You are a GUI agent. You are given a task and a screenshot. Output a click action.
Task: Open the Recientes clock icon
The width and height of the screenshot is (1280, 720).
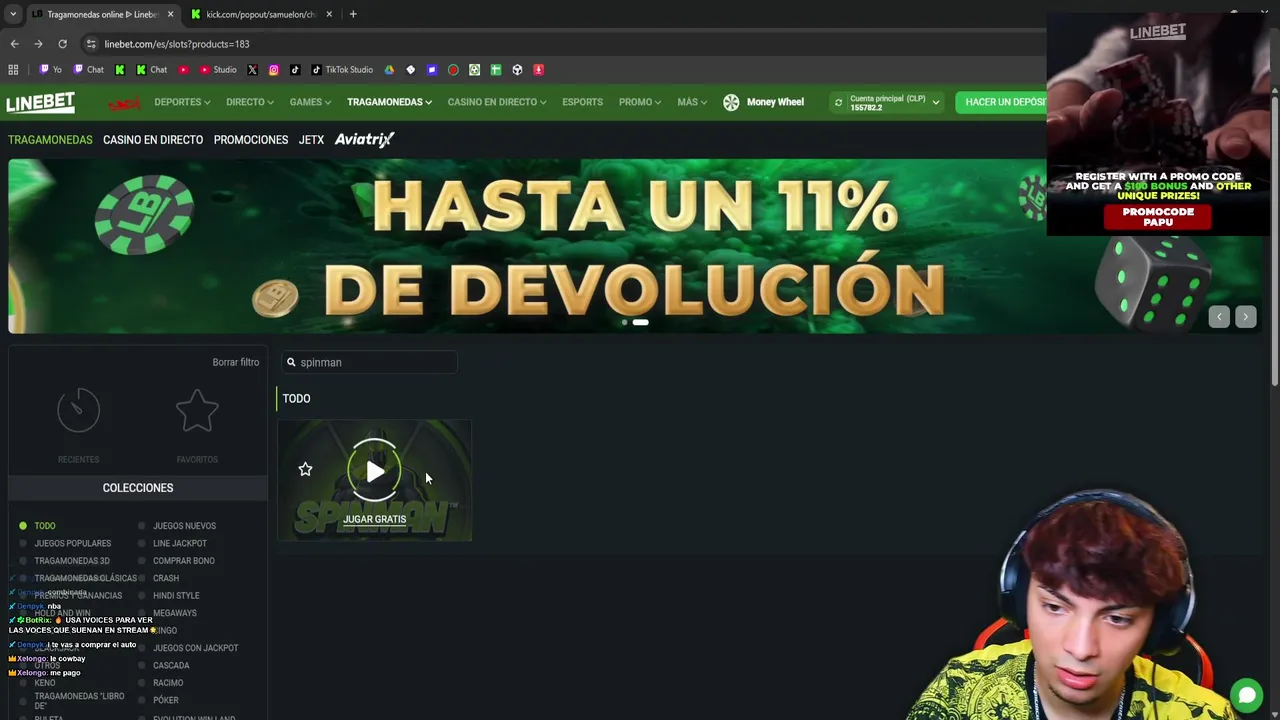point(78,410)
